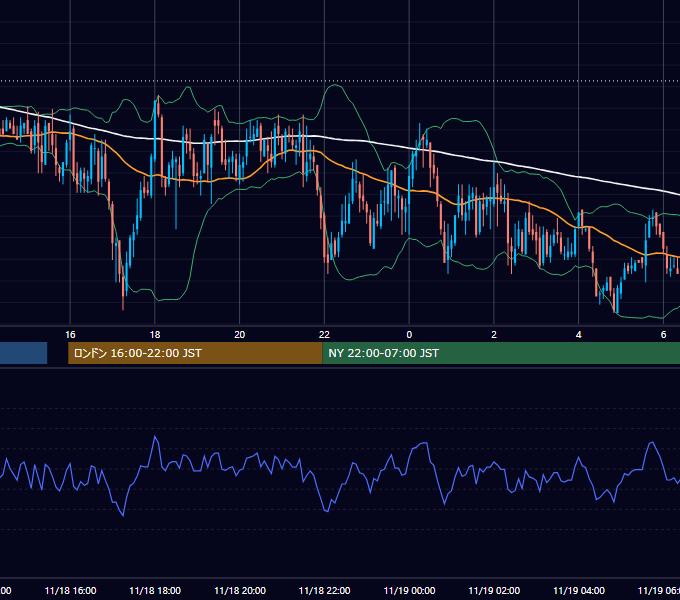This screenshot has width=680, height=600.
Task: Click the 11/18 18:00 date label
Action: 155,590
